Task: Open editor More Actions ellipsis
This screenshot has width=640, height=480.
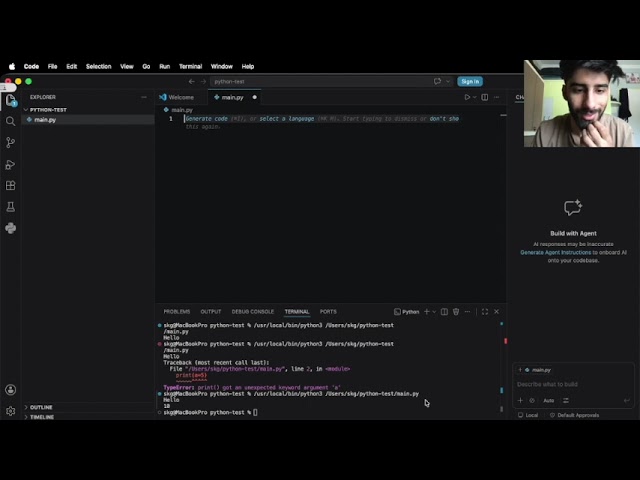Action: (496, 97)
